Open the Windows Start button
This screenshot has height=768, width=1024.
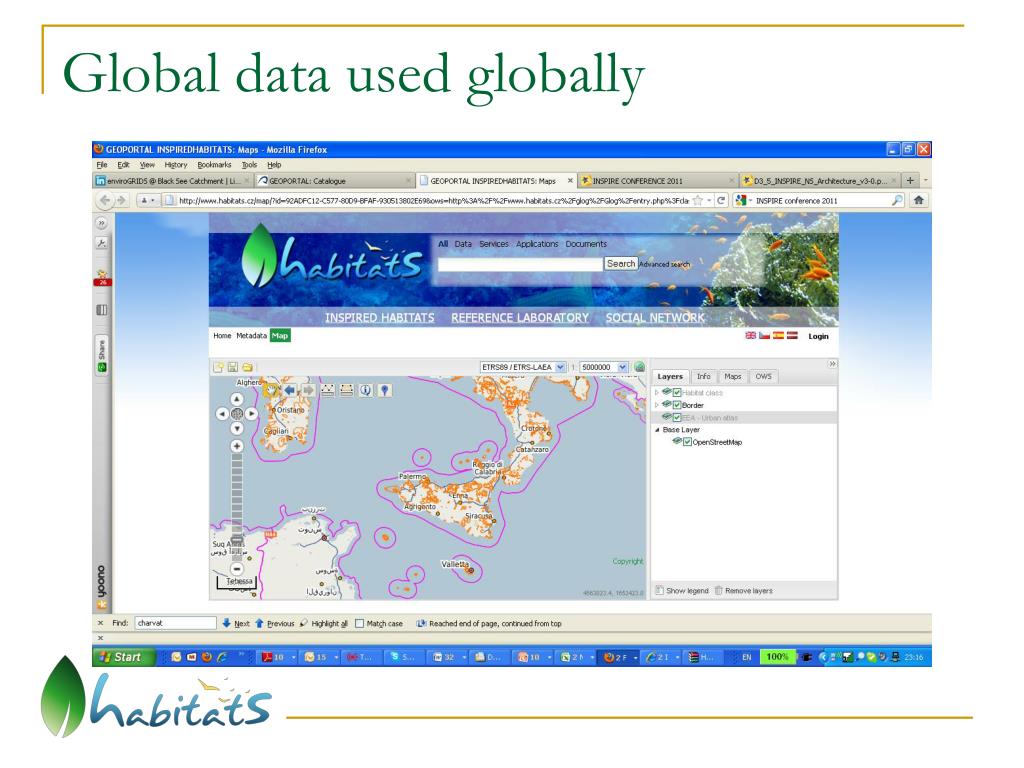point(123,657)
